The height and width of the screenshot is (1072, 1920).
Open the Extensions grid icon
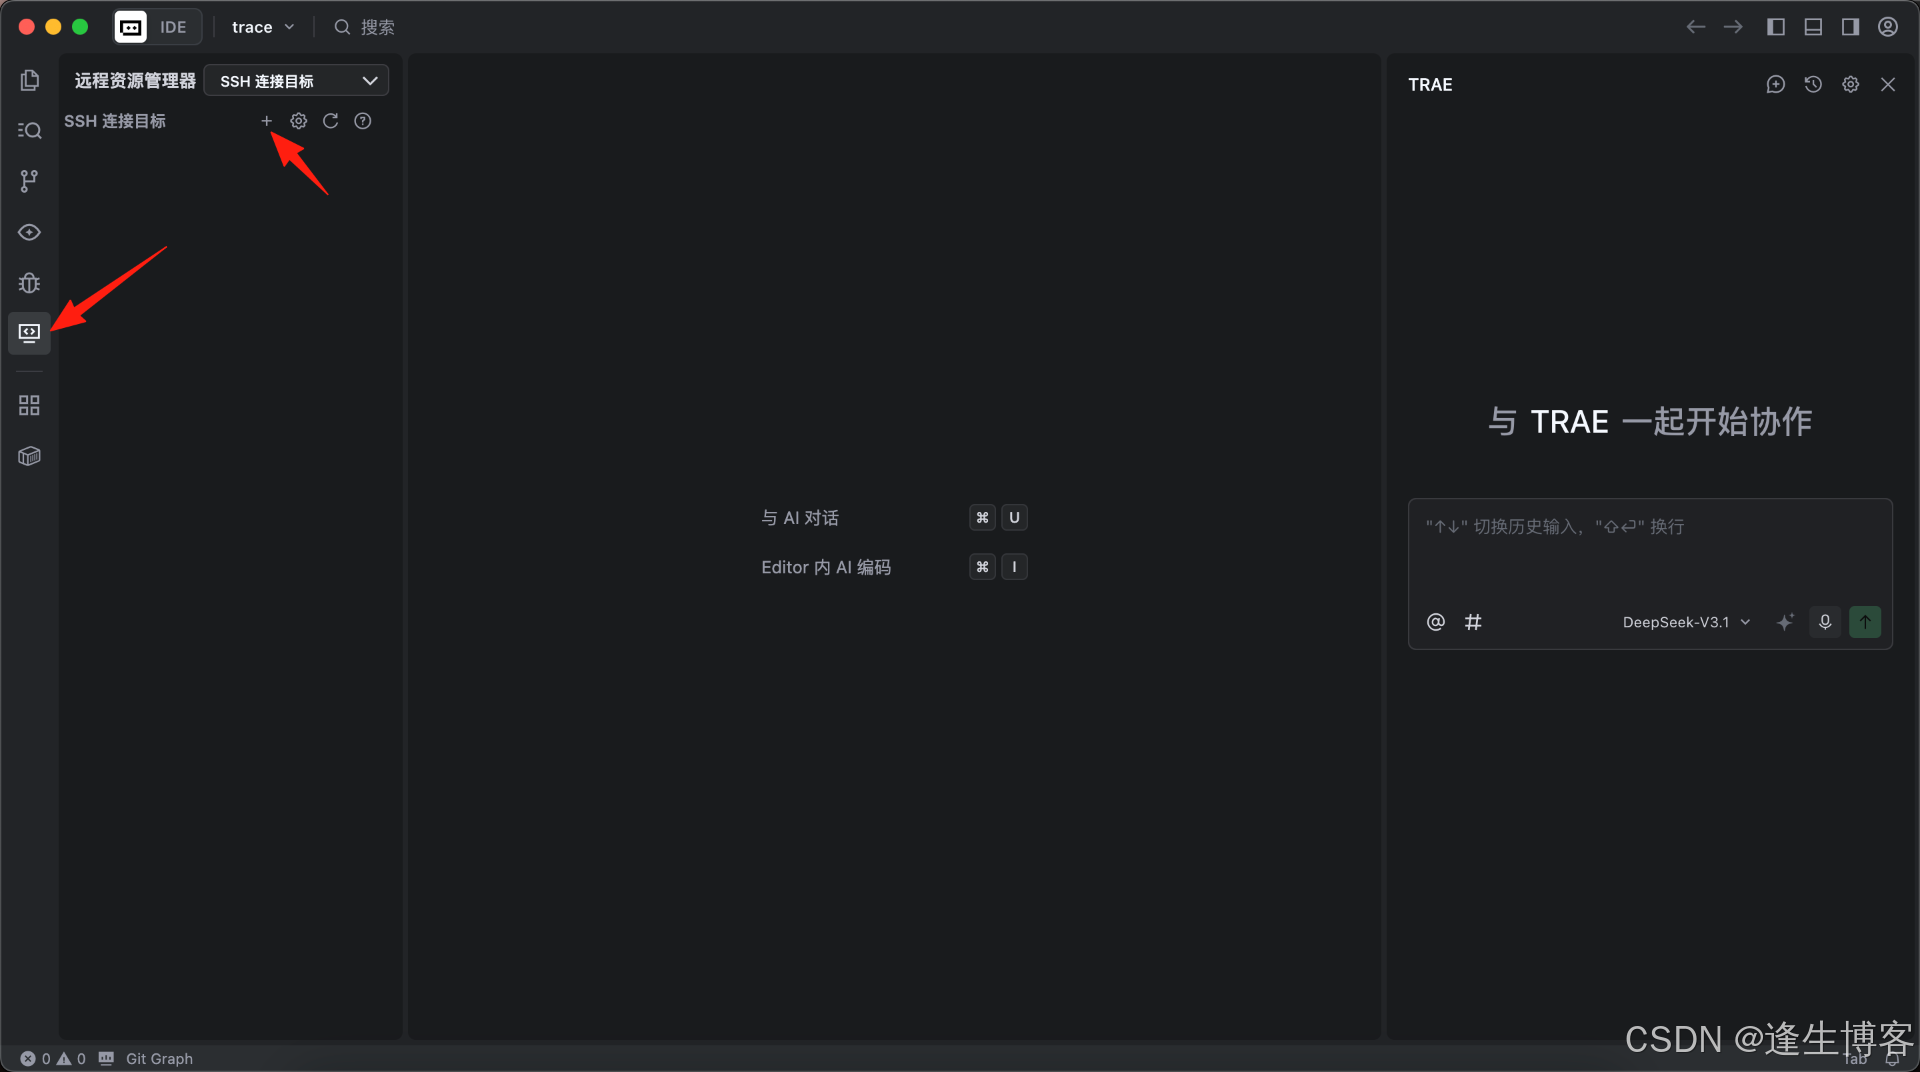coord(29,405)
